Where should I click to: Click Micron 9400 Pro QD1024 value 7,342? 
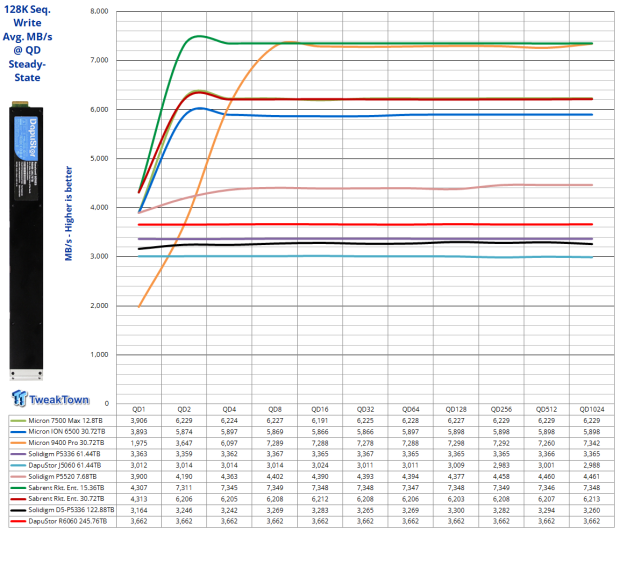click(x=592, y=443)
